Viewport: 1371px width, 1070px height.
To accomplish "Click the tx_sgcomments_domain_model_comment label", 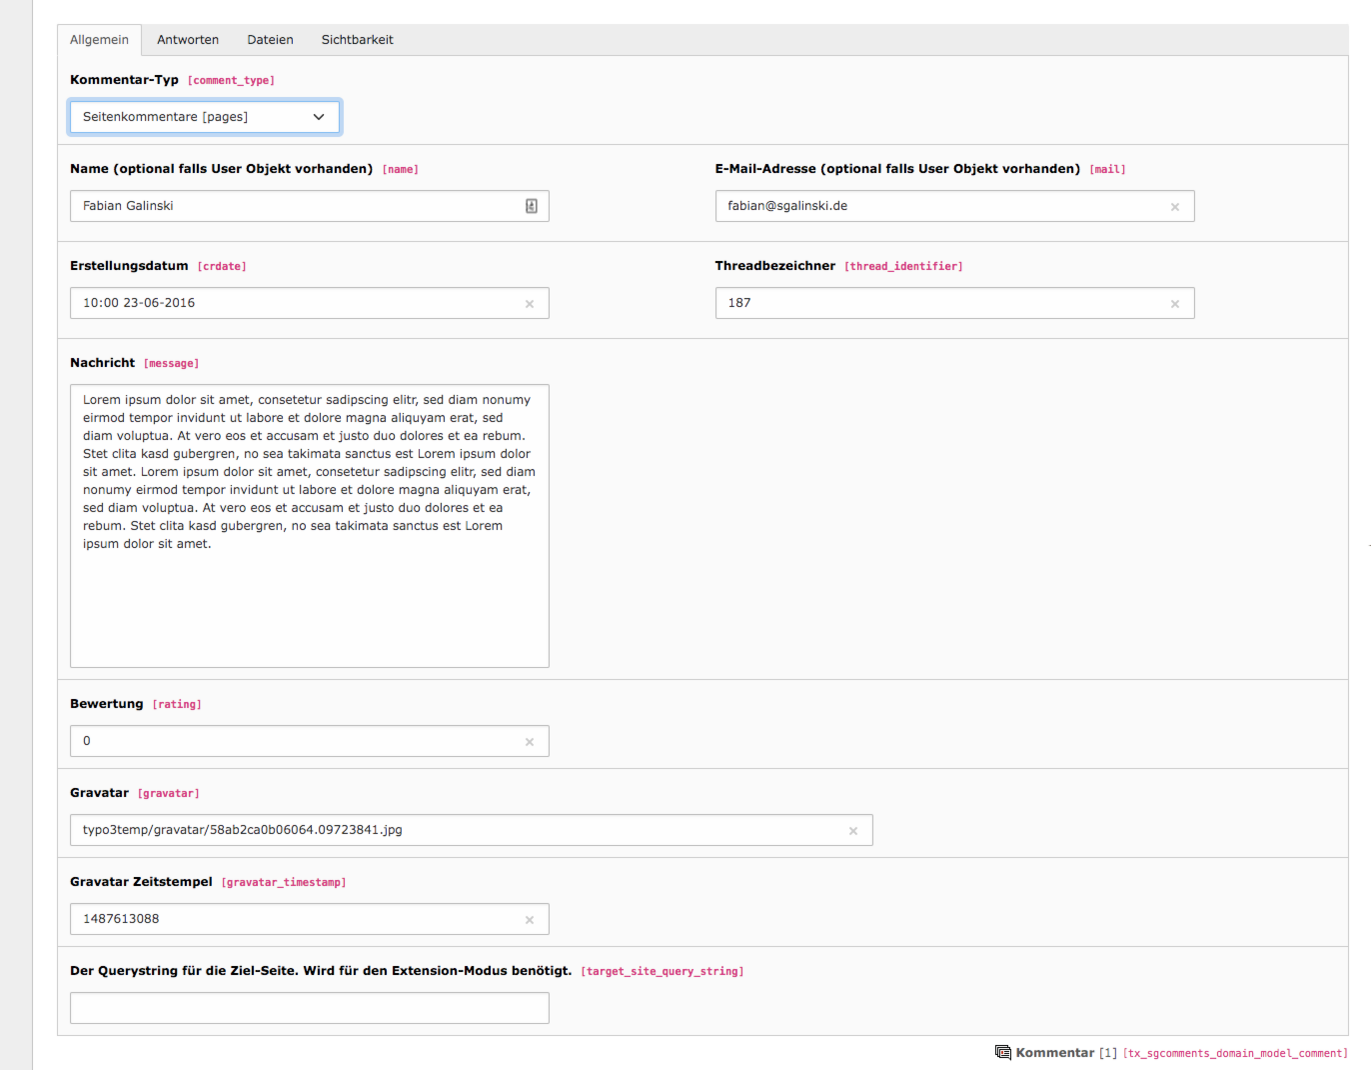I will click(1235, 1053).
